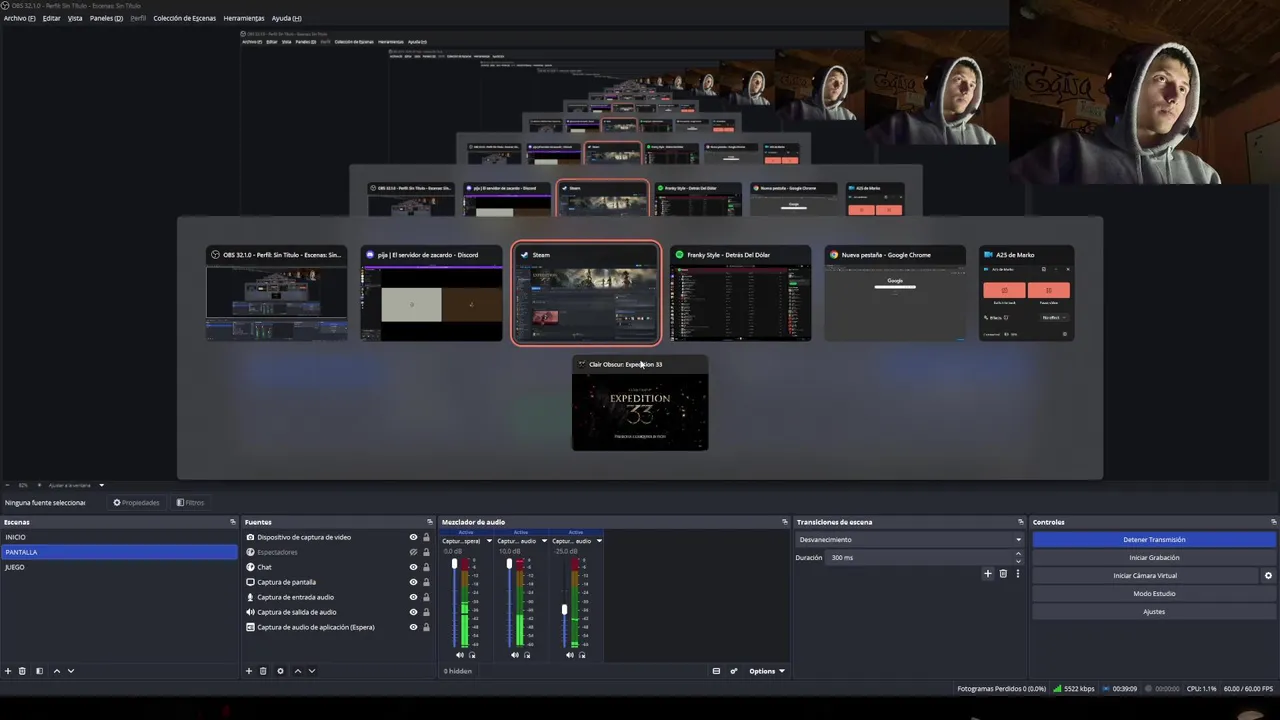1280x720 pixels.
Task: Hide the Chat source with its eye icon
Action: tap(413, 567)
